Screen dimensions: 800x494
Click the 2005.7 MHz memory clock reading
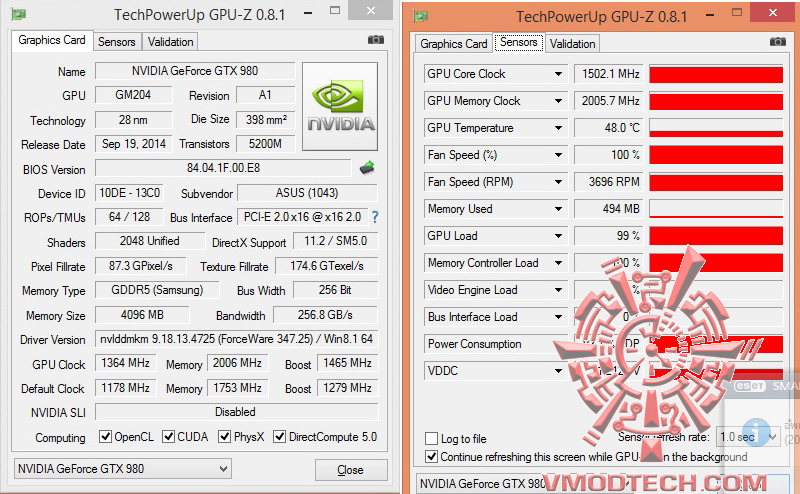click(x=609, y=101)
